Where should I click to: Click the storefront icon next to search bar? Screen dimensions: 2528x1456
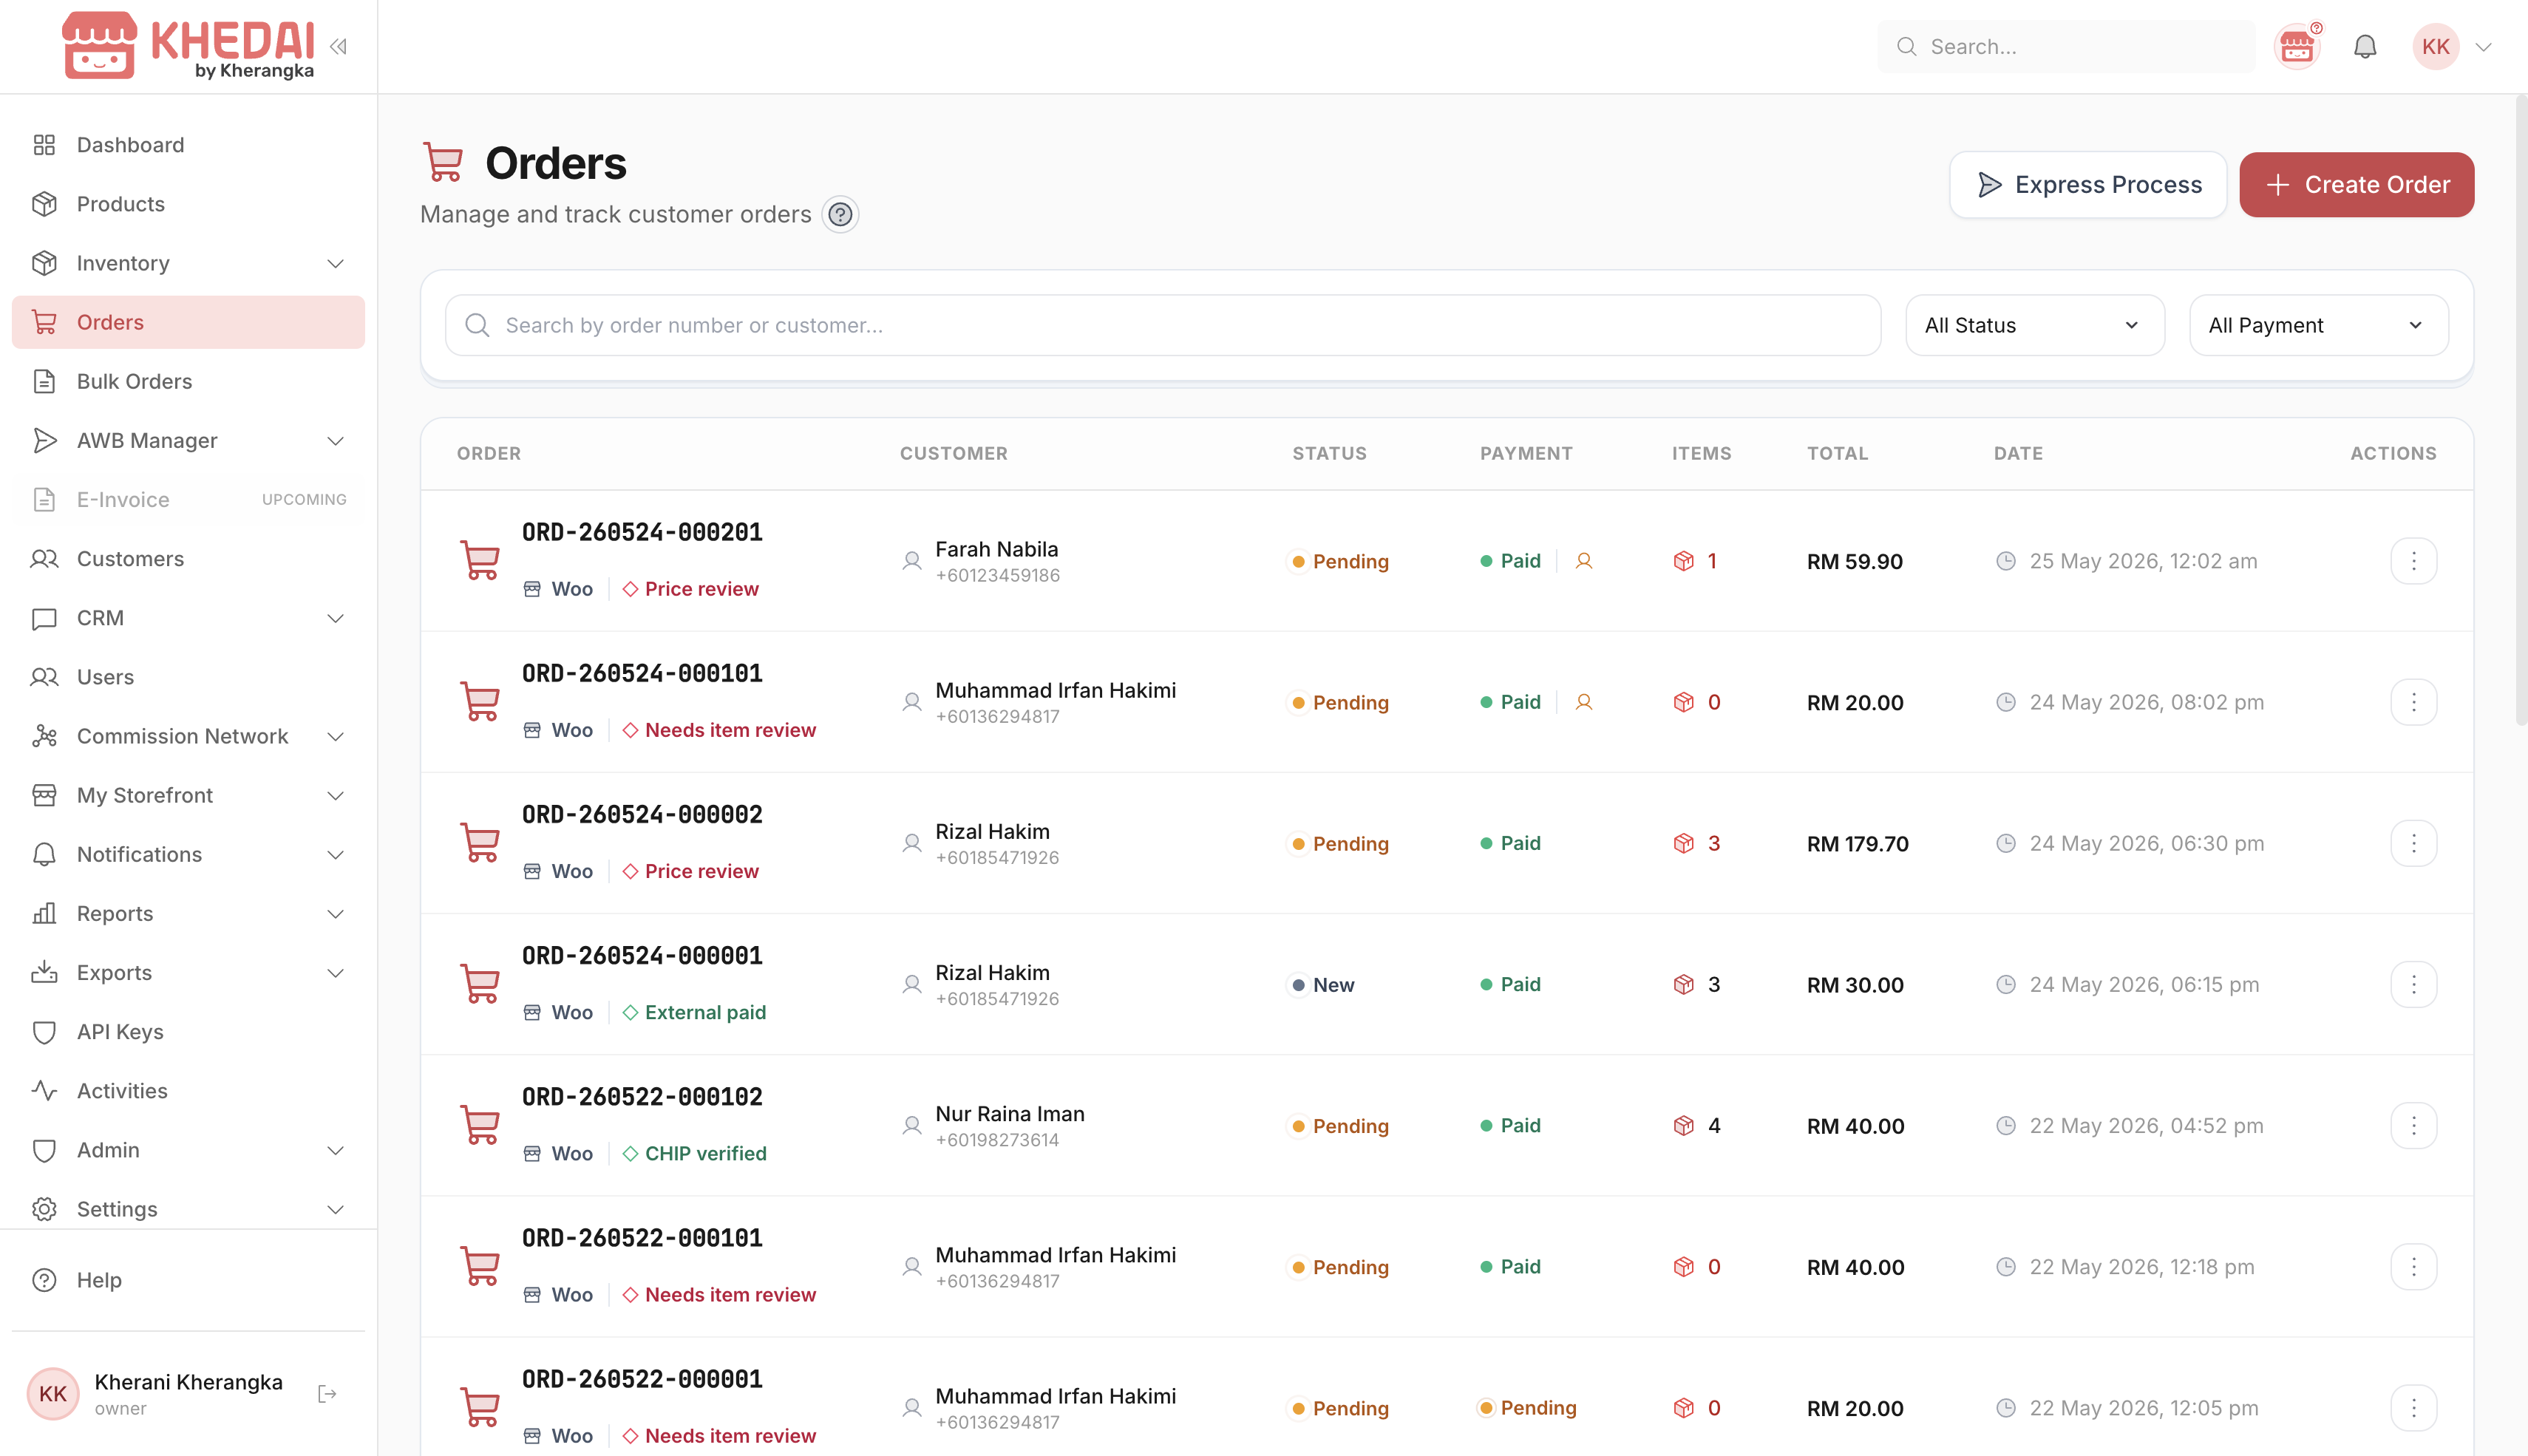point(2297,47)
